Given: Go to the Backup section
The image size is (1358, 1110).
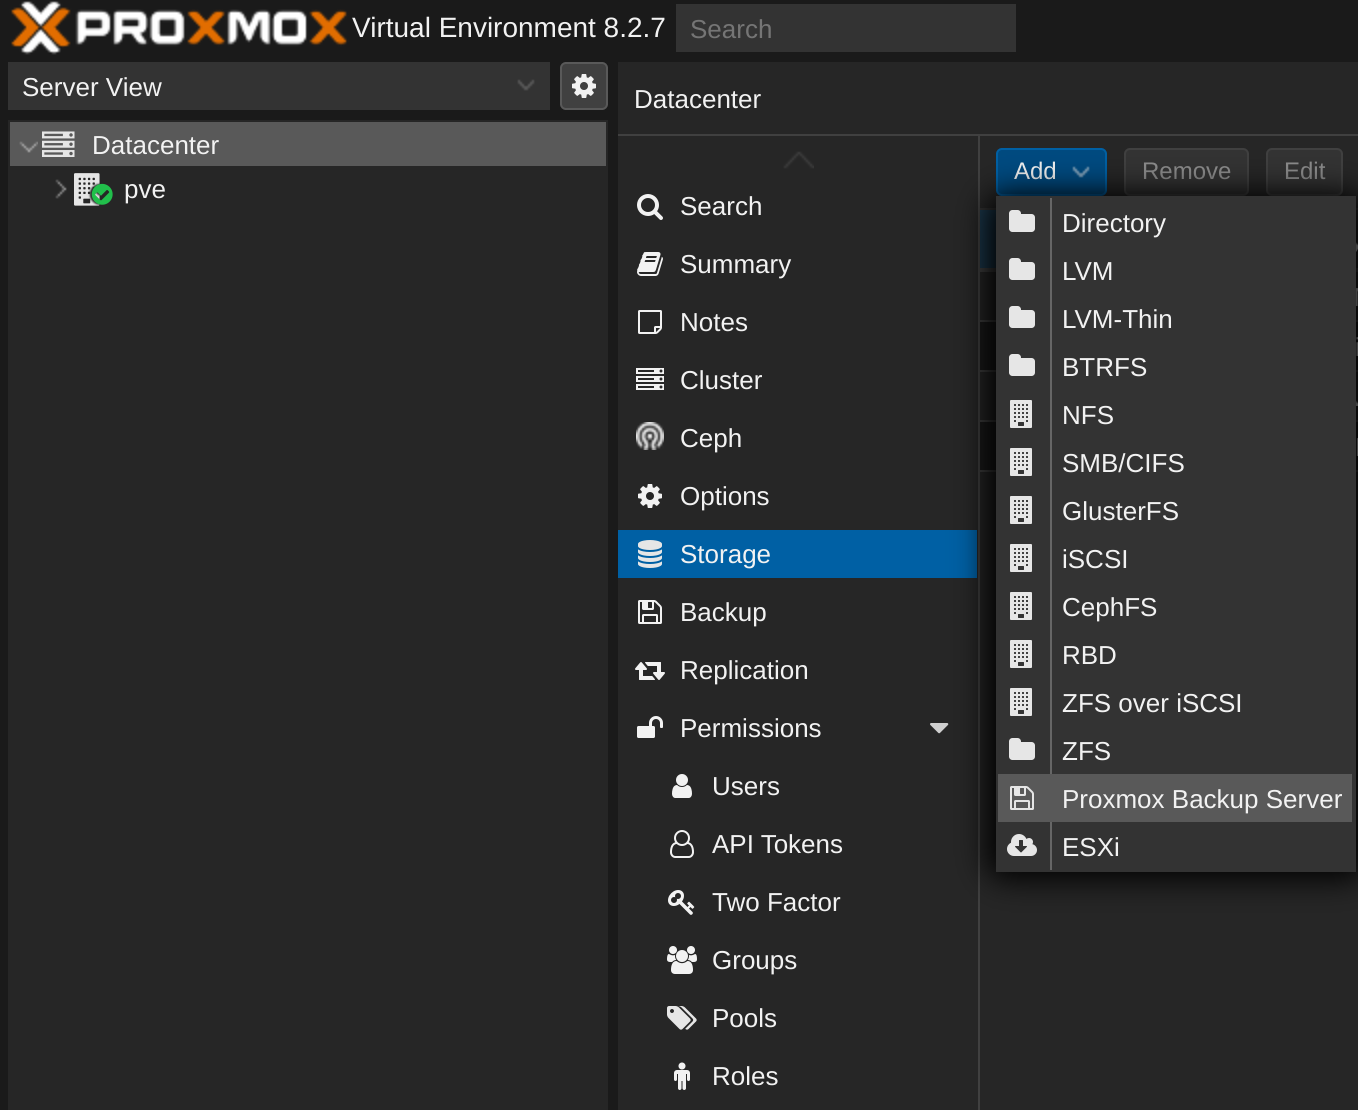Looking at the screenshot, I should click(x=797, y=612).
